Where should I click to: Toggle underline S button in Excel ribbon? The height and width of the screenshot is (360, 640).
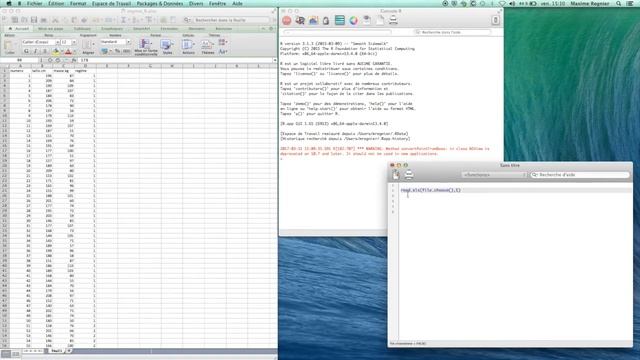point(44,51)
